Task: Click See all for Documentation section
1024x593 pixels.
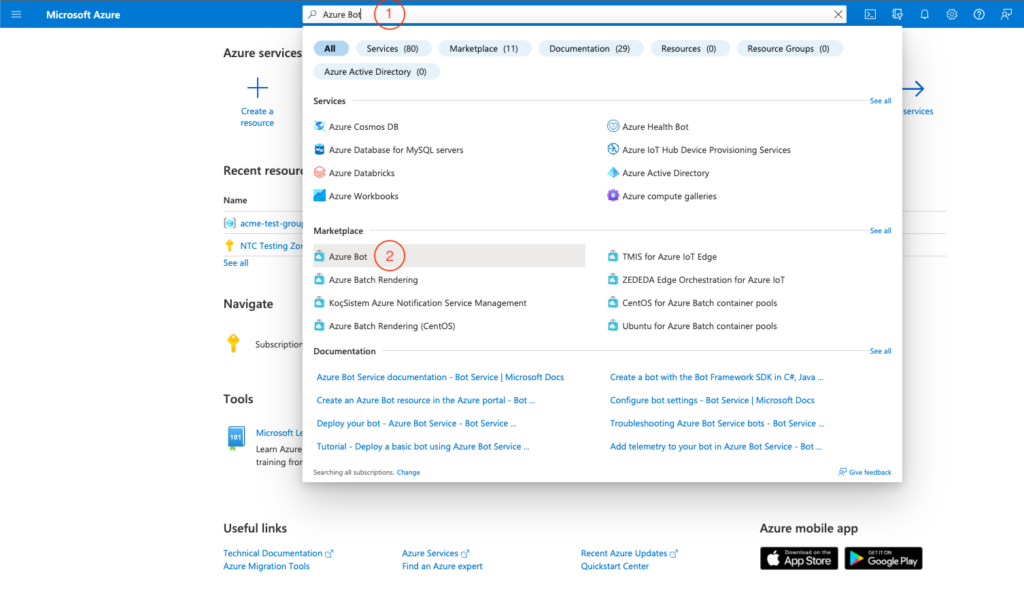Action: tap(880, 351)
